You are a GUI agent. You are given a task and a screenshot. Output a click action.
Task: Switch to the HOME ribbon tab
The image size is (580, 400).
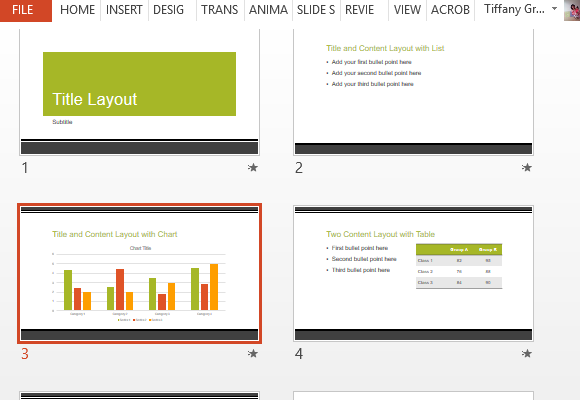pyautogui.click(x=77, y=10)
